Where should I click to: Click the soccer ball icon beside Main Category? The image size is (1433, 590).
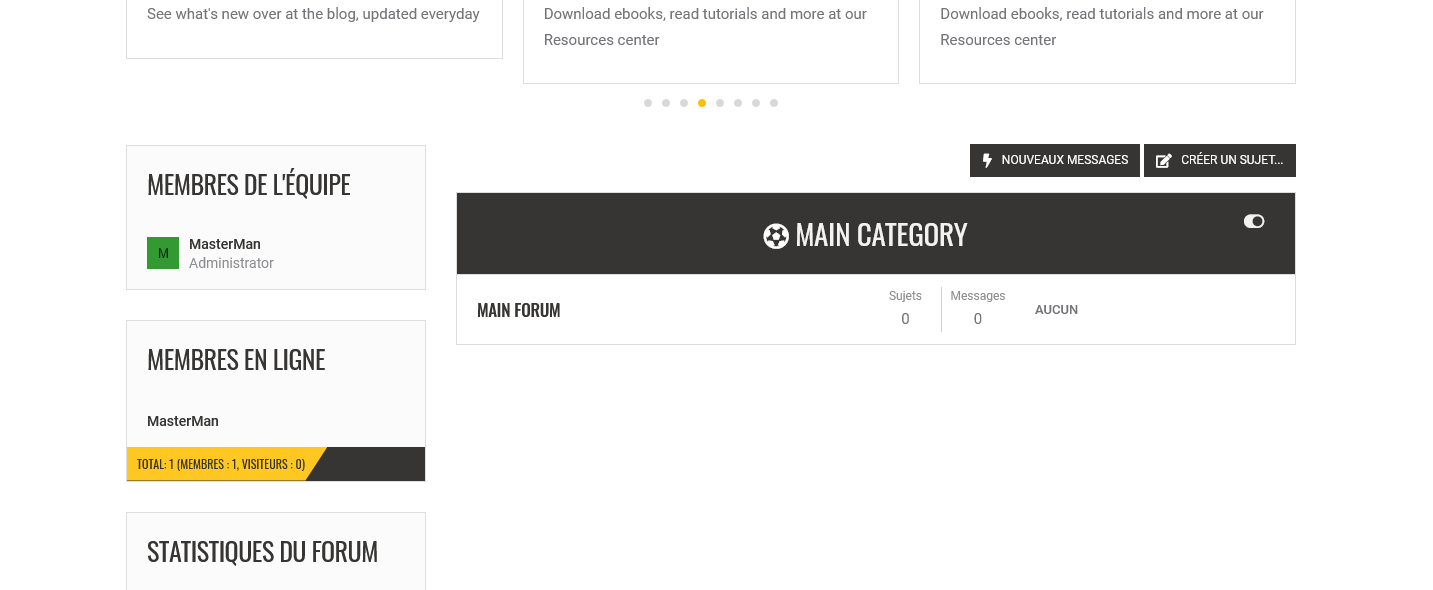pyautogui.click(x=776, y=236)
